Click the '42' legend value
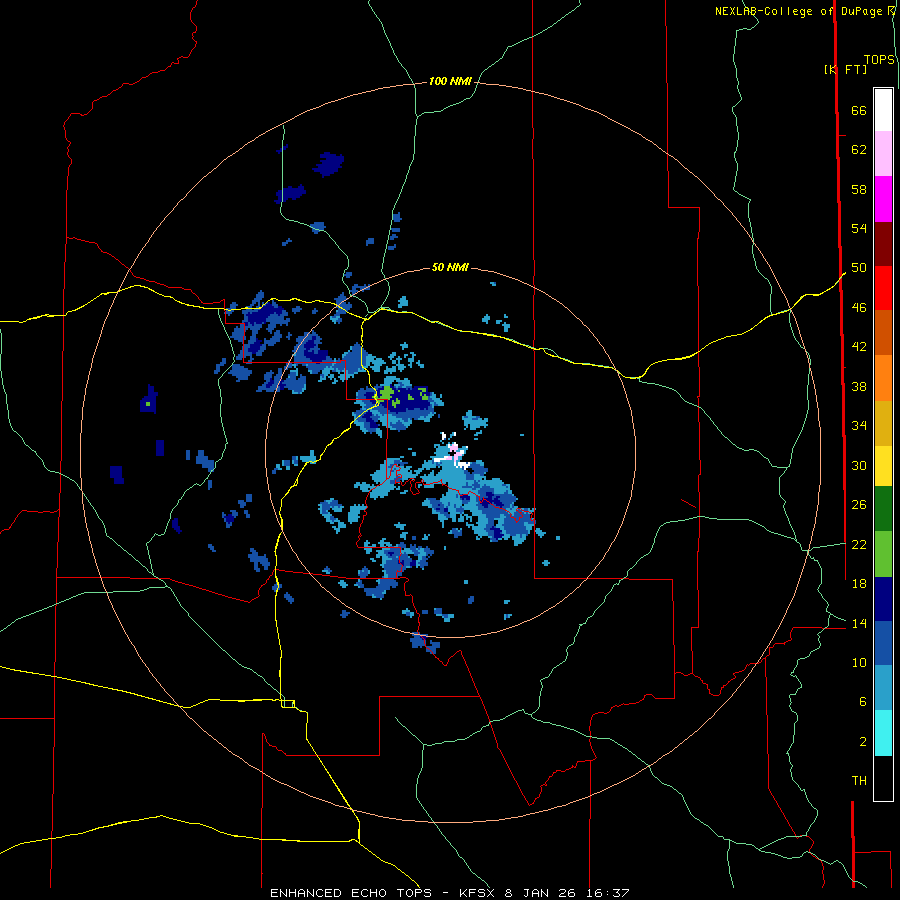This screenshot has height=900, width=900. click(x=859, y=347)
